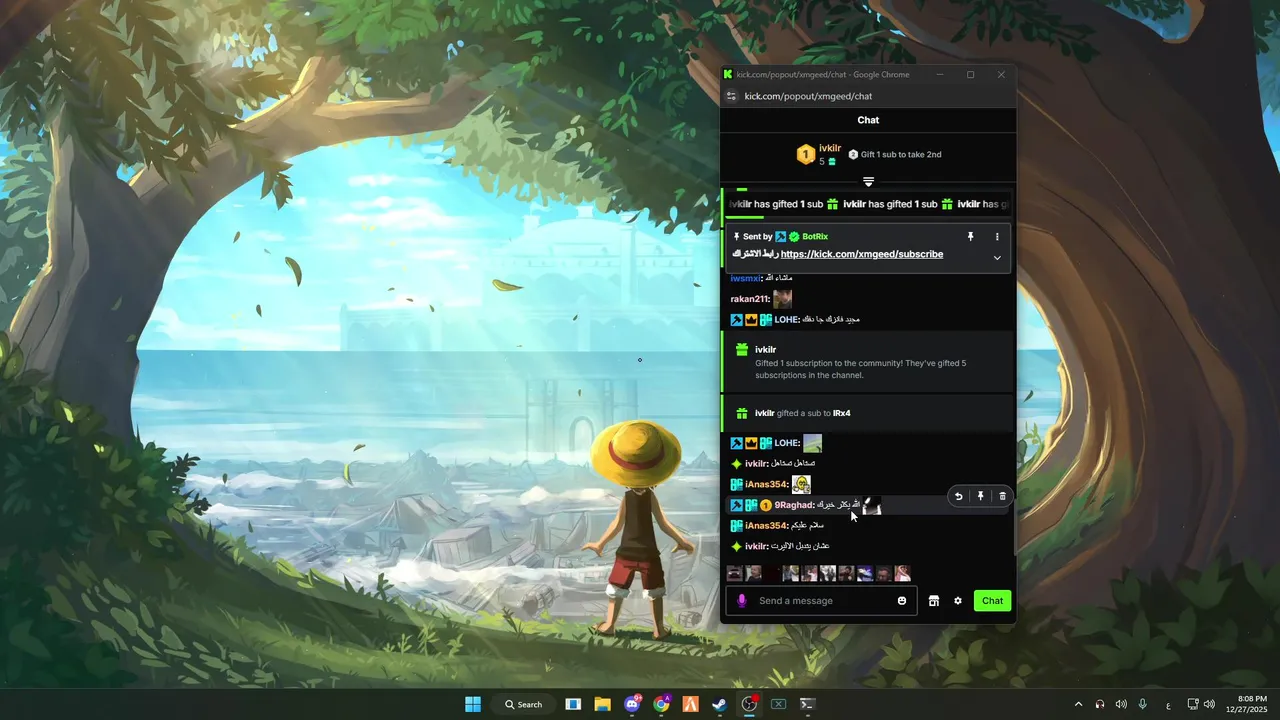The width and height of the screenshot is (1280, 720).
Task: Open Steam from the taskbar
Action: [x=720, y=704]
